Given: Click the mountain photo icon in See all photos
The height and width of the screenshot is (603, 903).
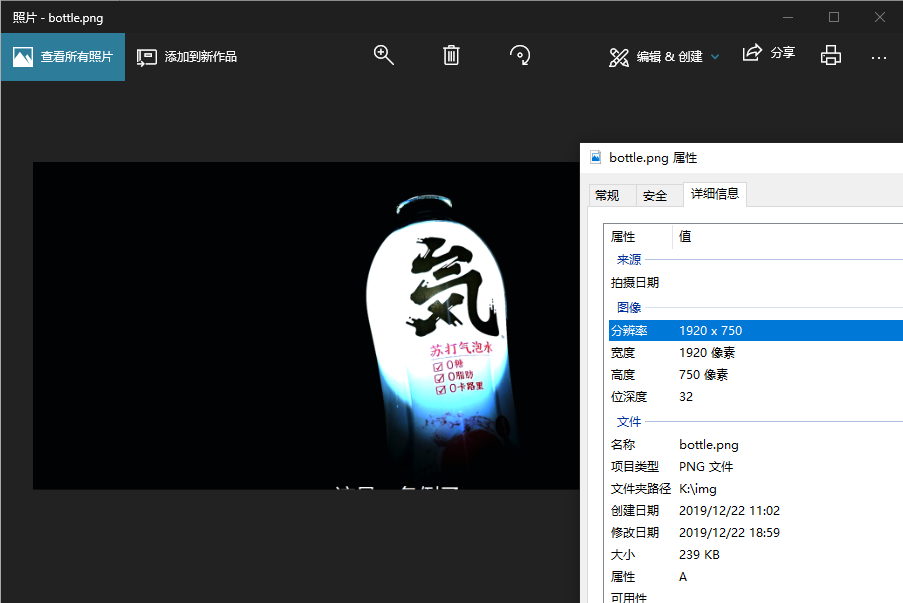Looking at the screenshot, I should [x=23, y=56].
